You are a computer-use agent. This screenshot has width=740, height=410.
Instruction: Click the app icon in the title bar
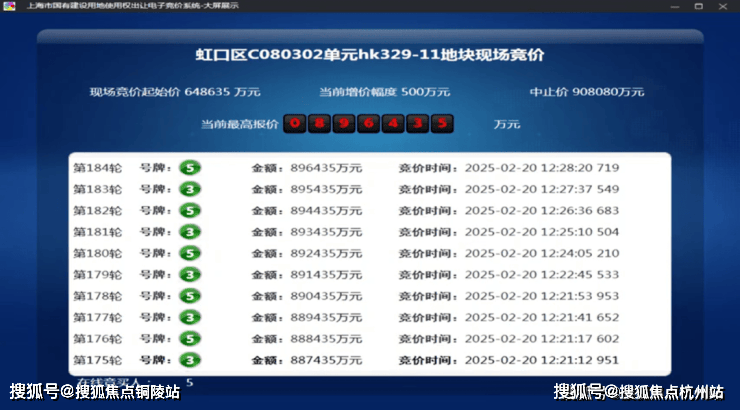click(x=9, y=6)
